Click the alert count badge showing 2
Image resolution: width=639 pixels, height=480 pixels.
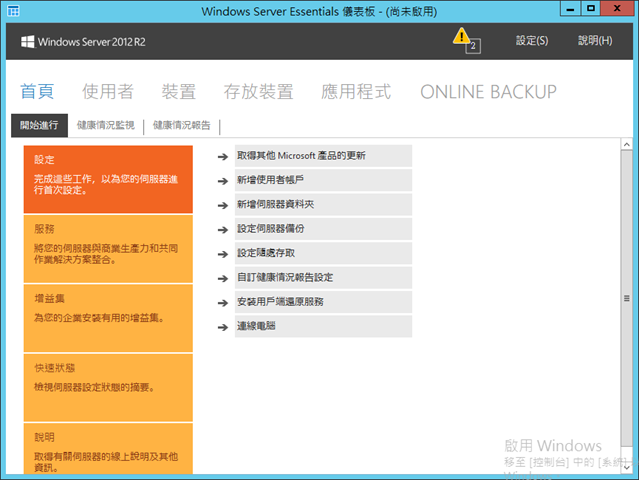(x=473, y=46)
